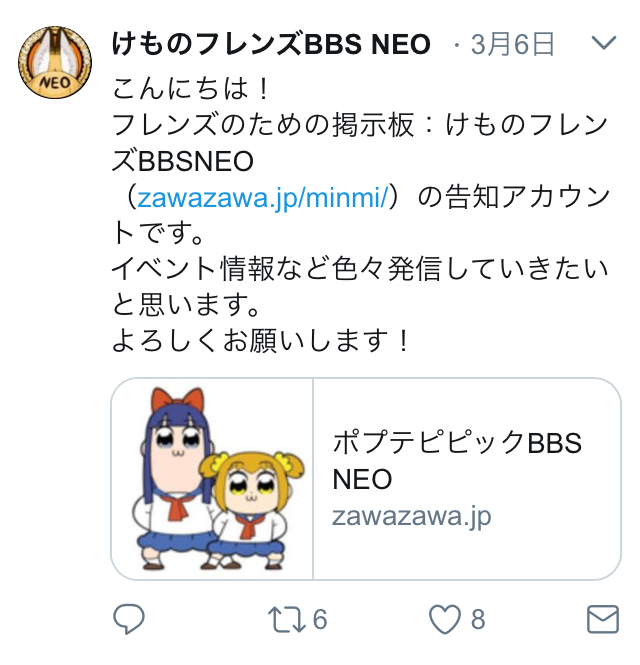Click the よろしくお願いします！ closing line

(x=261, y=341)
